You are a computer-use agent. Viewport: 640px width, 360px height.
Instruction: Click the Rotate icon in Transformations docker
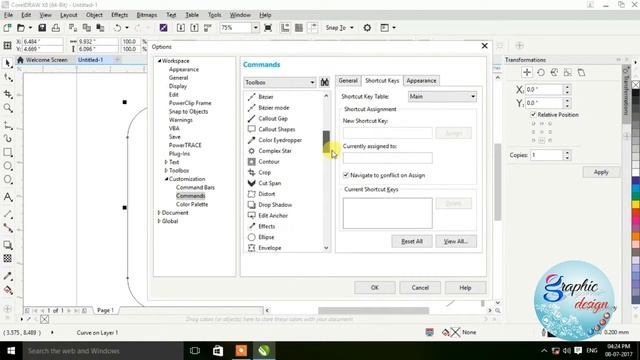coord(541,73)
